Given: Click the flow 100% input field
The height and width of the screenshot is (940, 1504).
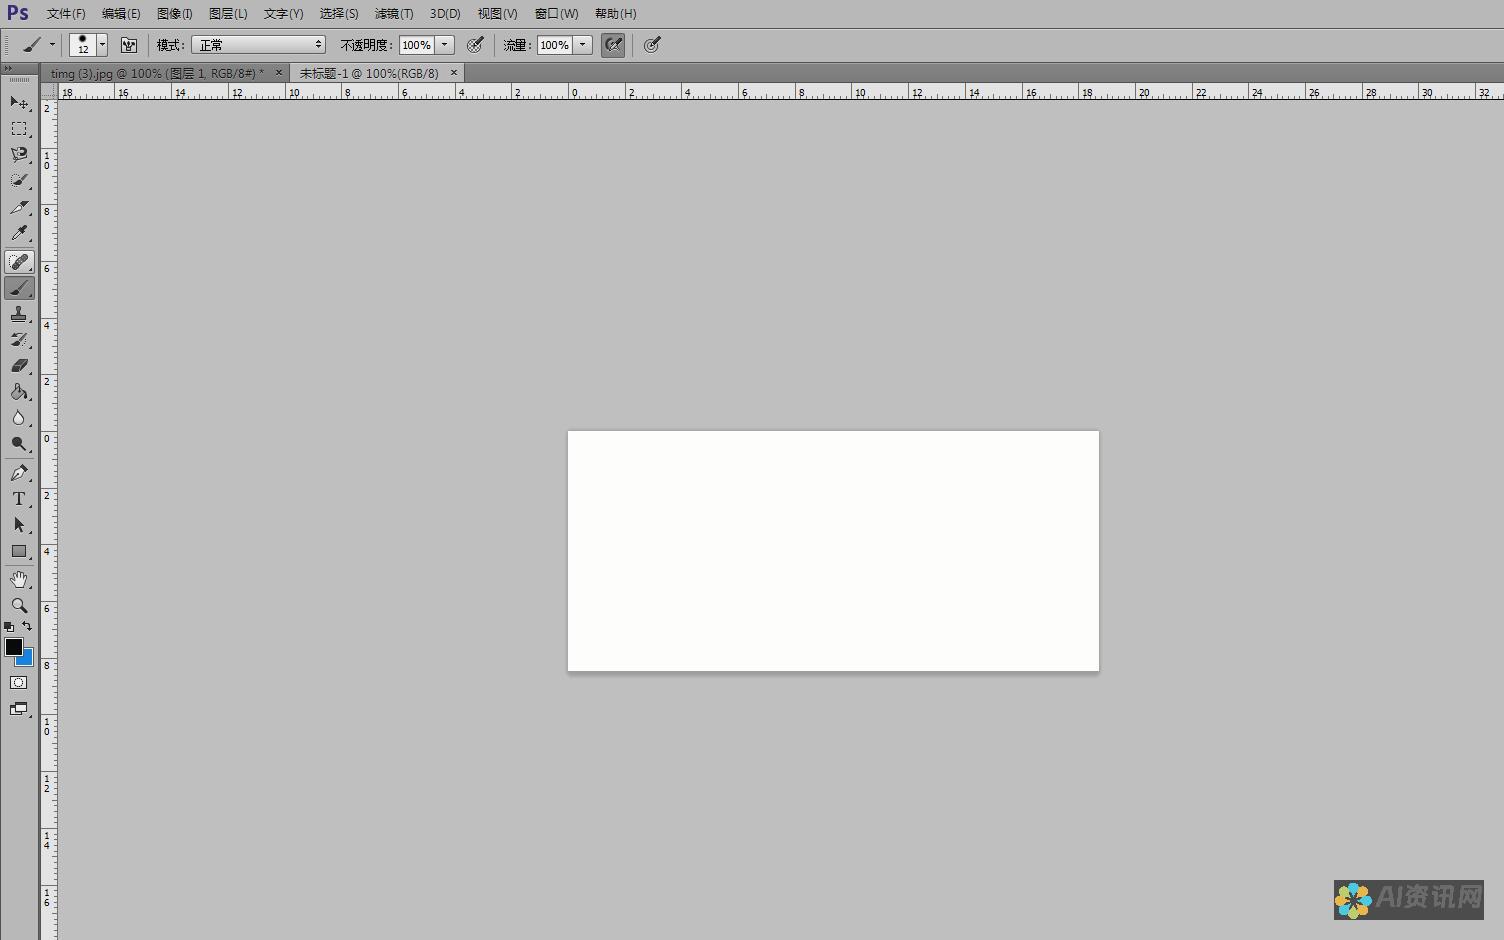Looking at the screenshot, I should tap(554, 45).
